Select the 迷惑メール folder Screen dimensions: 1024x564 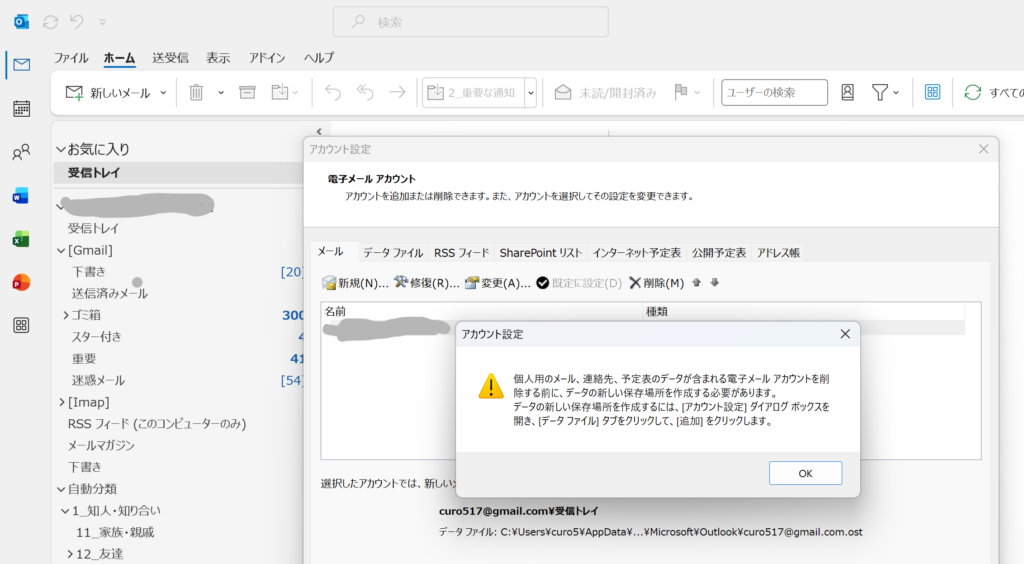tap(98, 381)
